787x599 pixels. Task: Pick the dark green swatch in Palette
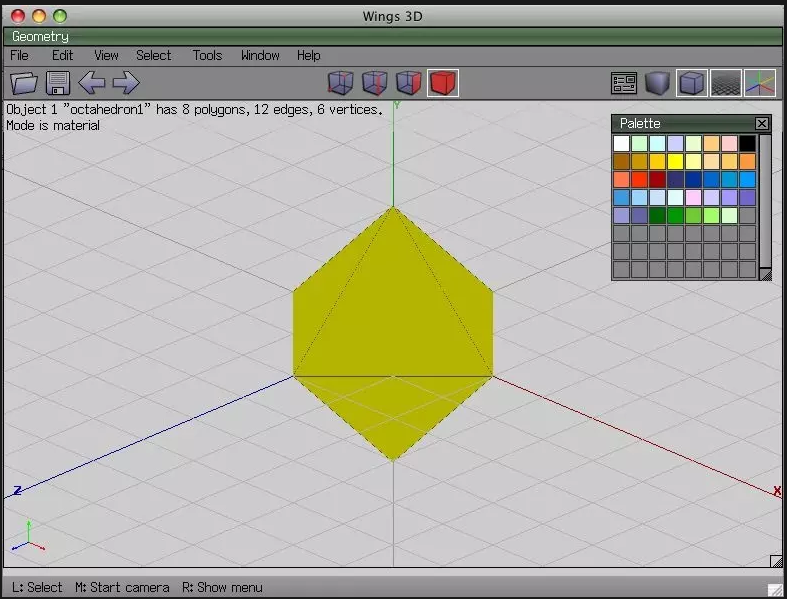tap(657, 215)
